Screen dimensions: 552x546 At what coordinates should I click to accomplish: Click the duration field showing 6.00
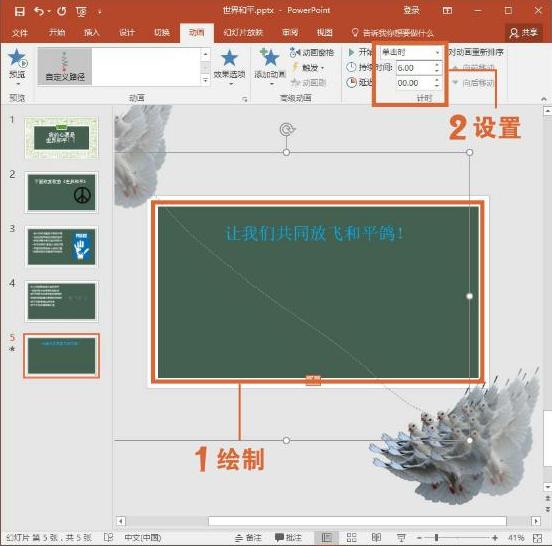[x=414, y=68]
